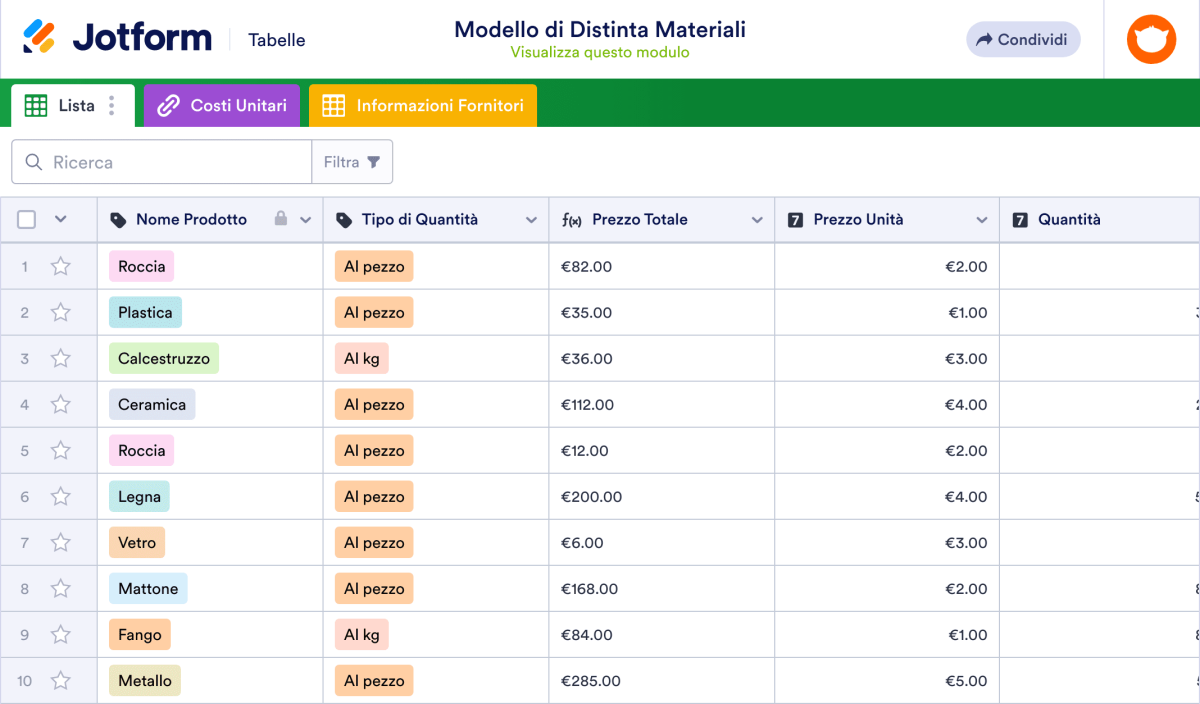This screenshot has height=704, width=1200.
Task: Star the Roccia row 1 entry
Action: [x=60, y=266]
